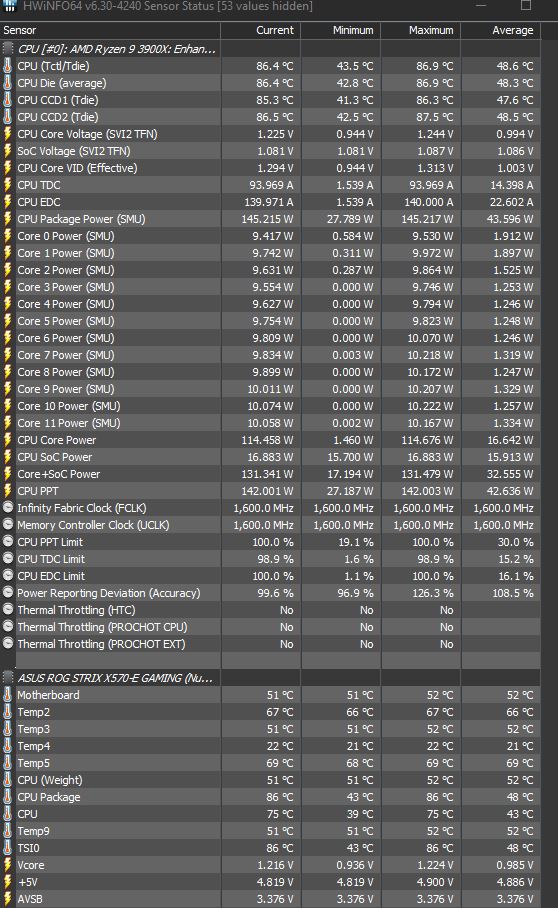This screenshot has width=558, height=908.
Task: Click chip icon of AMD Ryzen 9 3900X group
Action: [x=8, y=49]
